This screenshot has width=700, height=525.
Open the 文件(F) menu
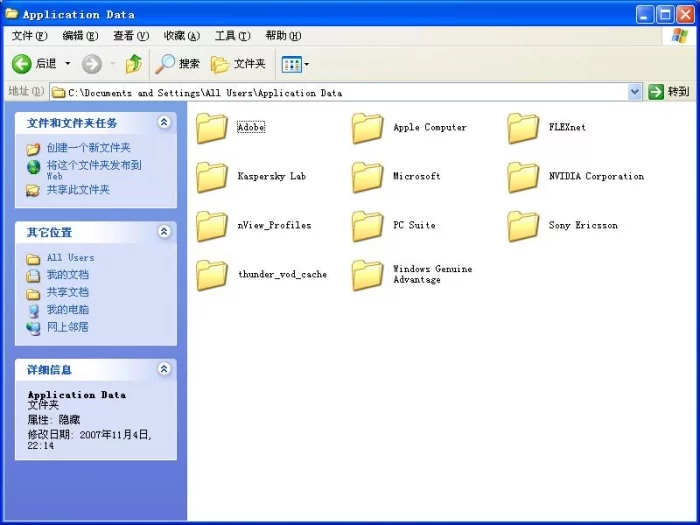29,36
